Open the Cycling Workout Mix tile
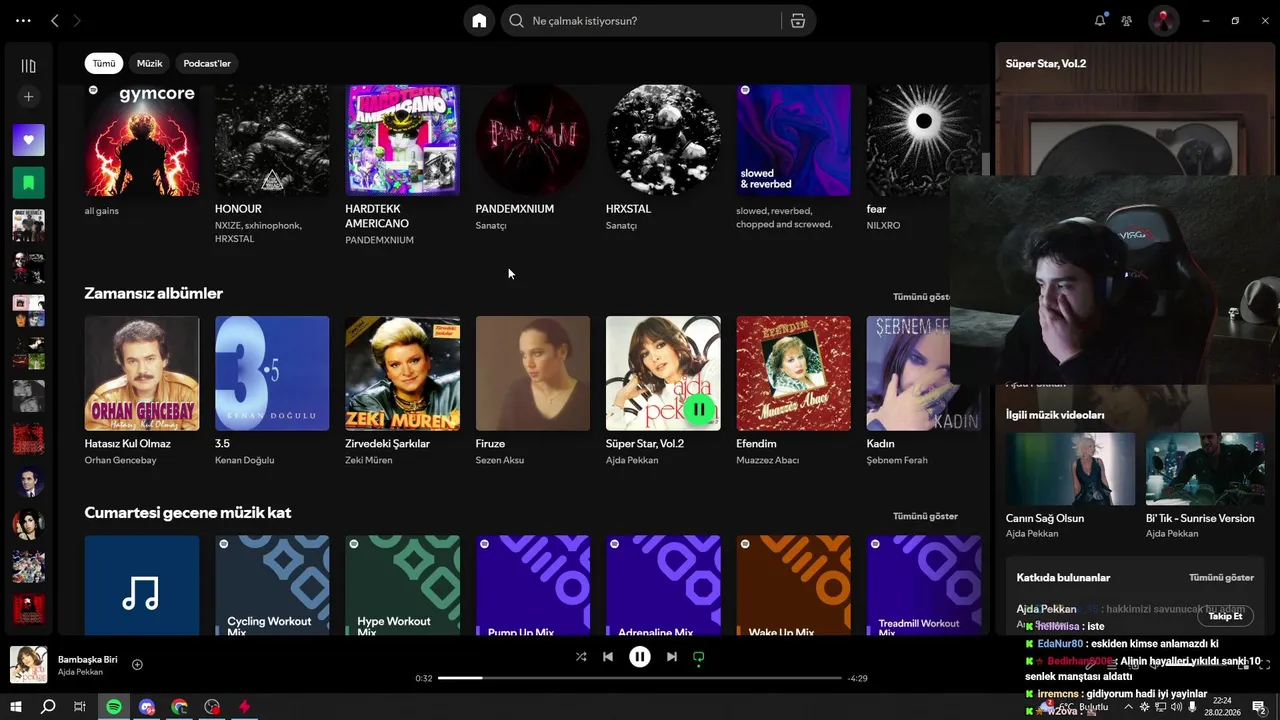Viewport: 1280px width, 720px height. [272, 585]
